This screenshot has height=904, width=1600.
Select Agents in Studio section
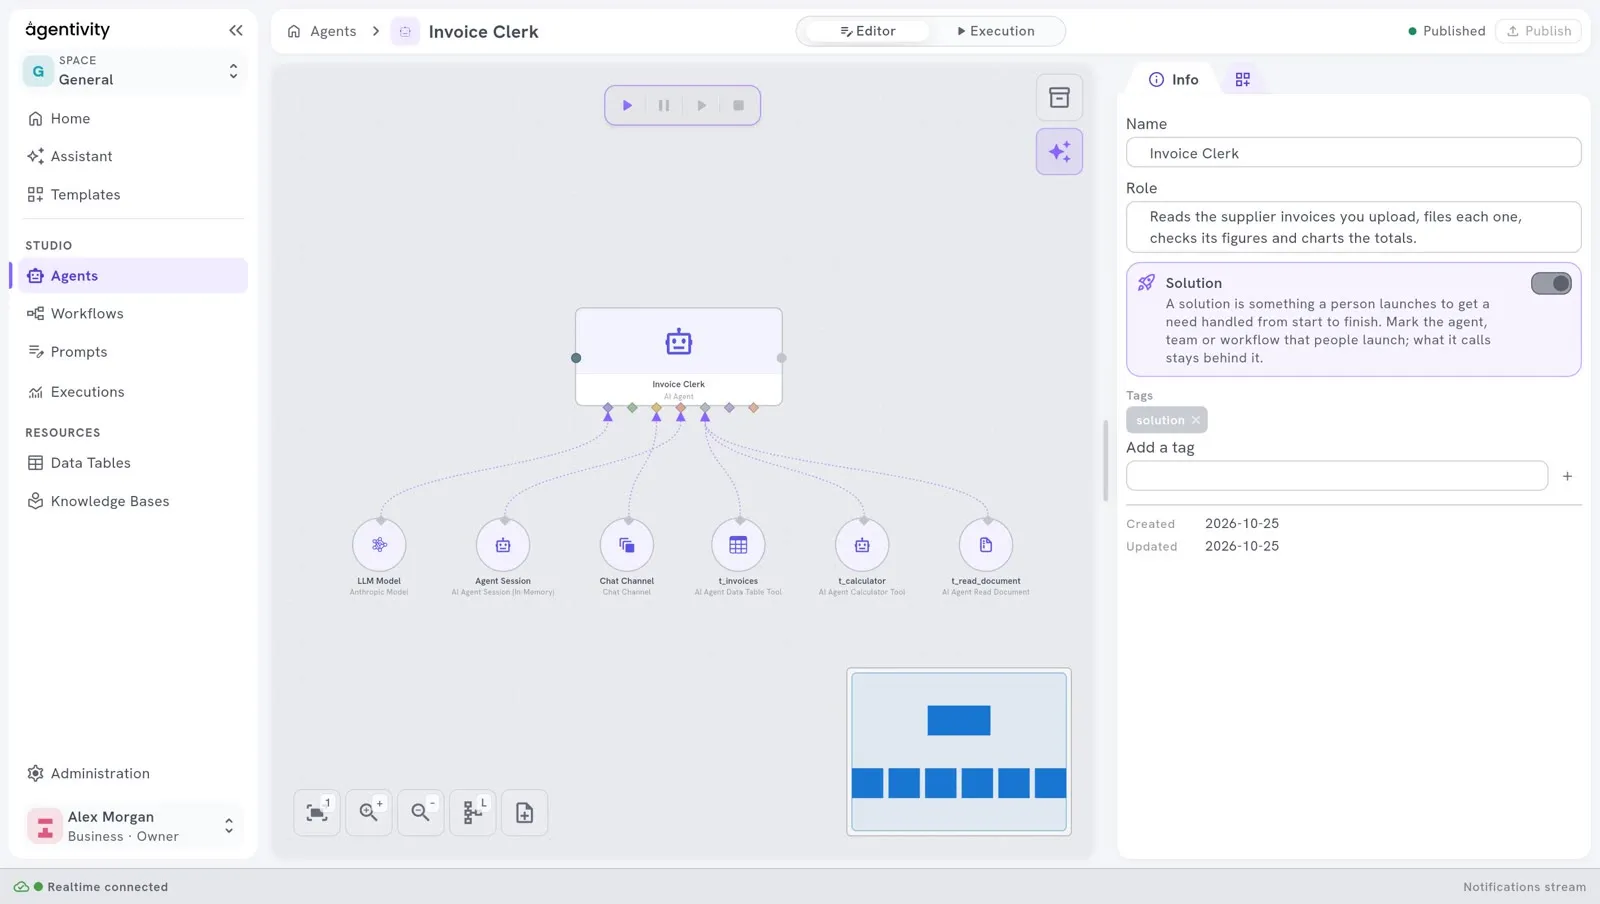(132, 276)
